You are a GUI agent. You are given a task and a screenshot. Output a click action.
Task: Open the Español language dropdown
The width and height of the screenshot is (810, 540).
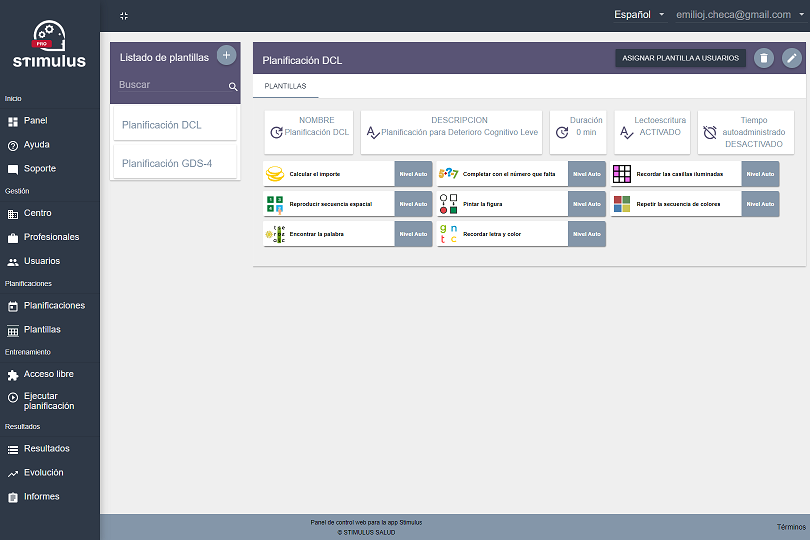(639, 15)
